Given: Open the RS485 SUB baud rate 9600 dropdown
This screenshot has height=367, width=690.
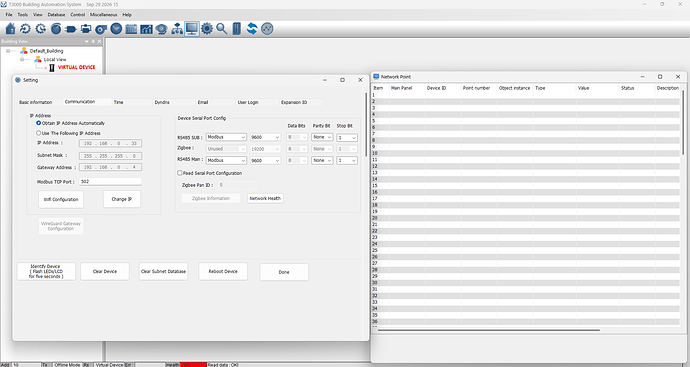Looking at the screenshot, I should coord(265,137).
